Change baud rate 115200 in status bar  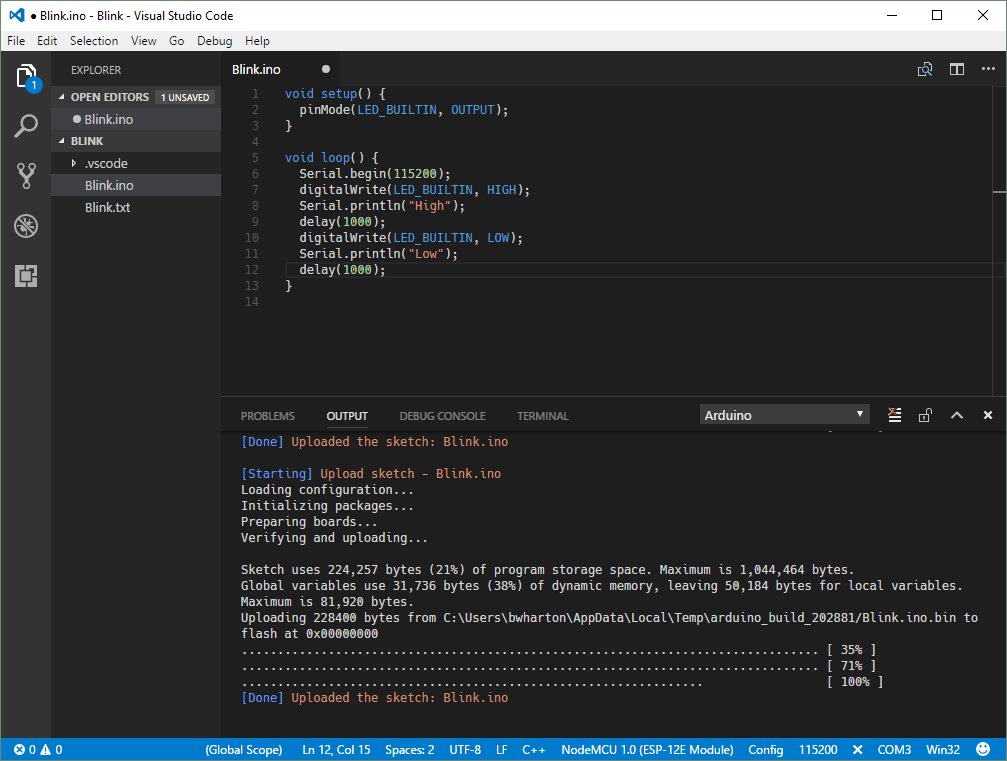click(x=818, y=749)
